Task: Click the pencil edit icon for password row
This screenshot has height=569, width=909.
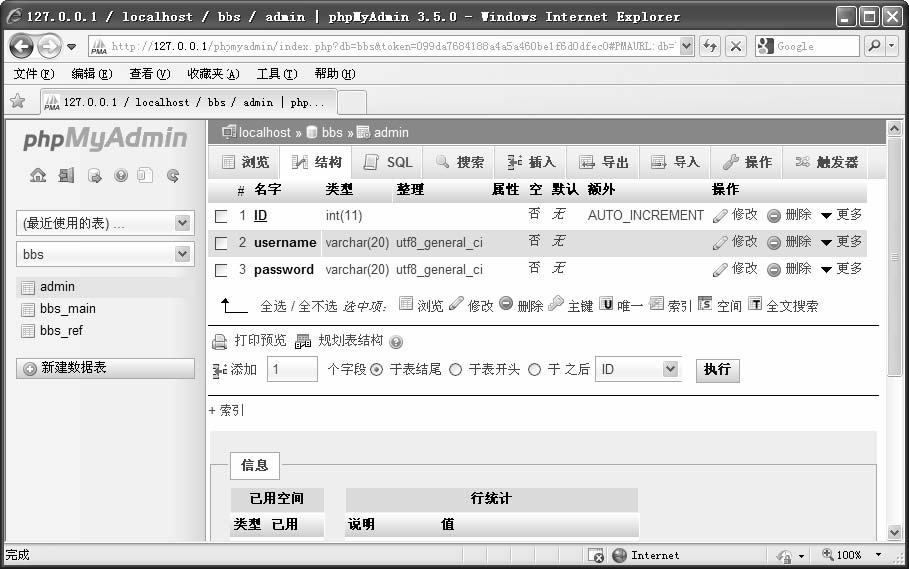Action: point(720,269)
